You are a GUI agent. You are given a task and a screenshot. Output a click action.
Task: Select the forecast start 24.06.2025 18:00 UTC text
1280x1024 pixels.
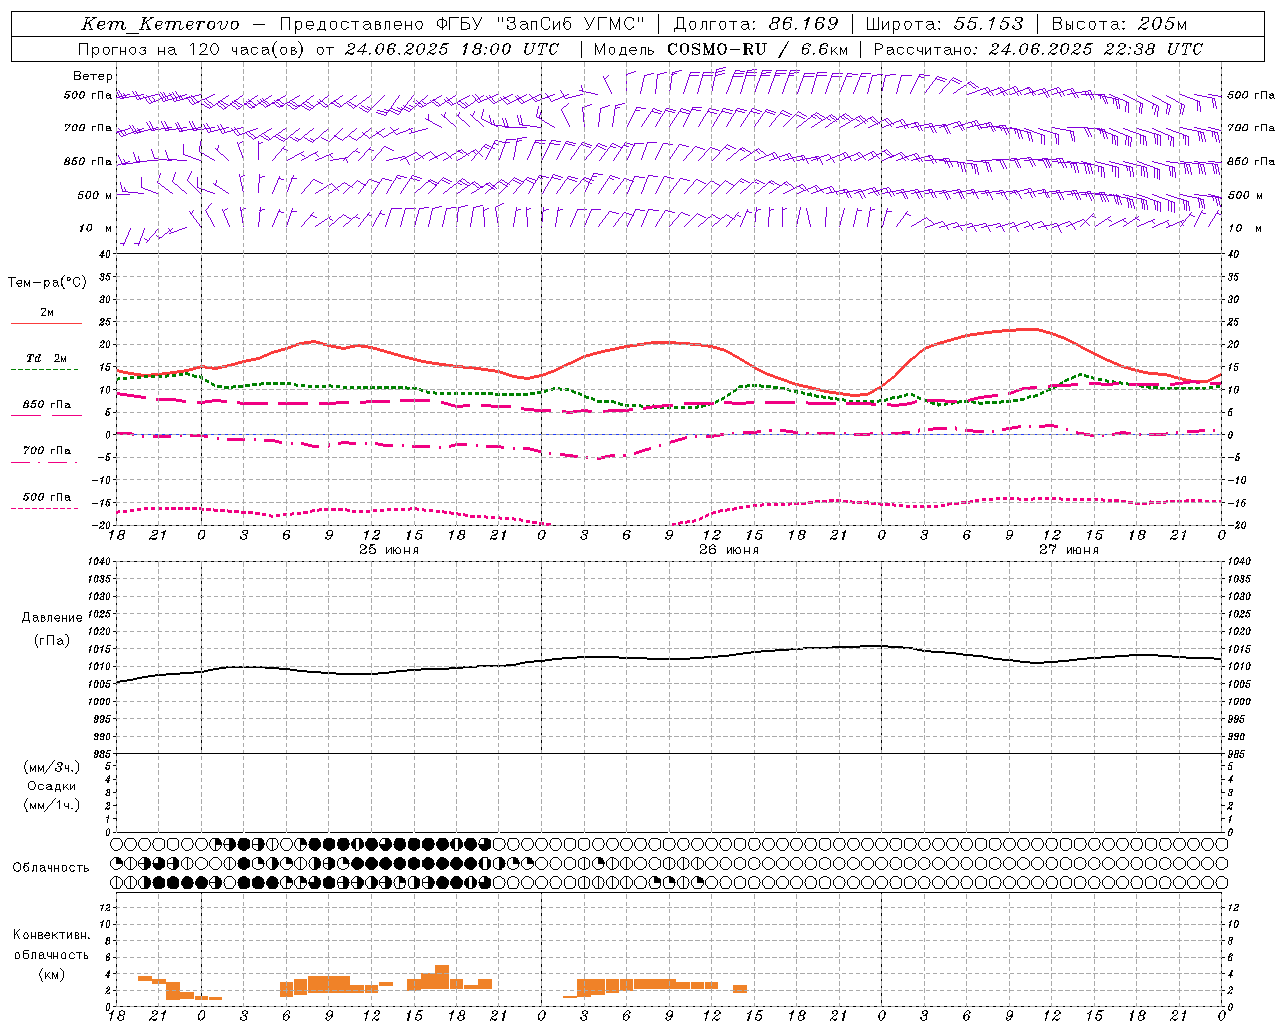(452, 49)
